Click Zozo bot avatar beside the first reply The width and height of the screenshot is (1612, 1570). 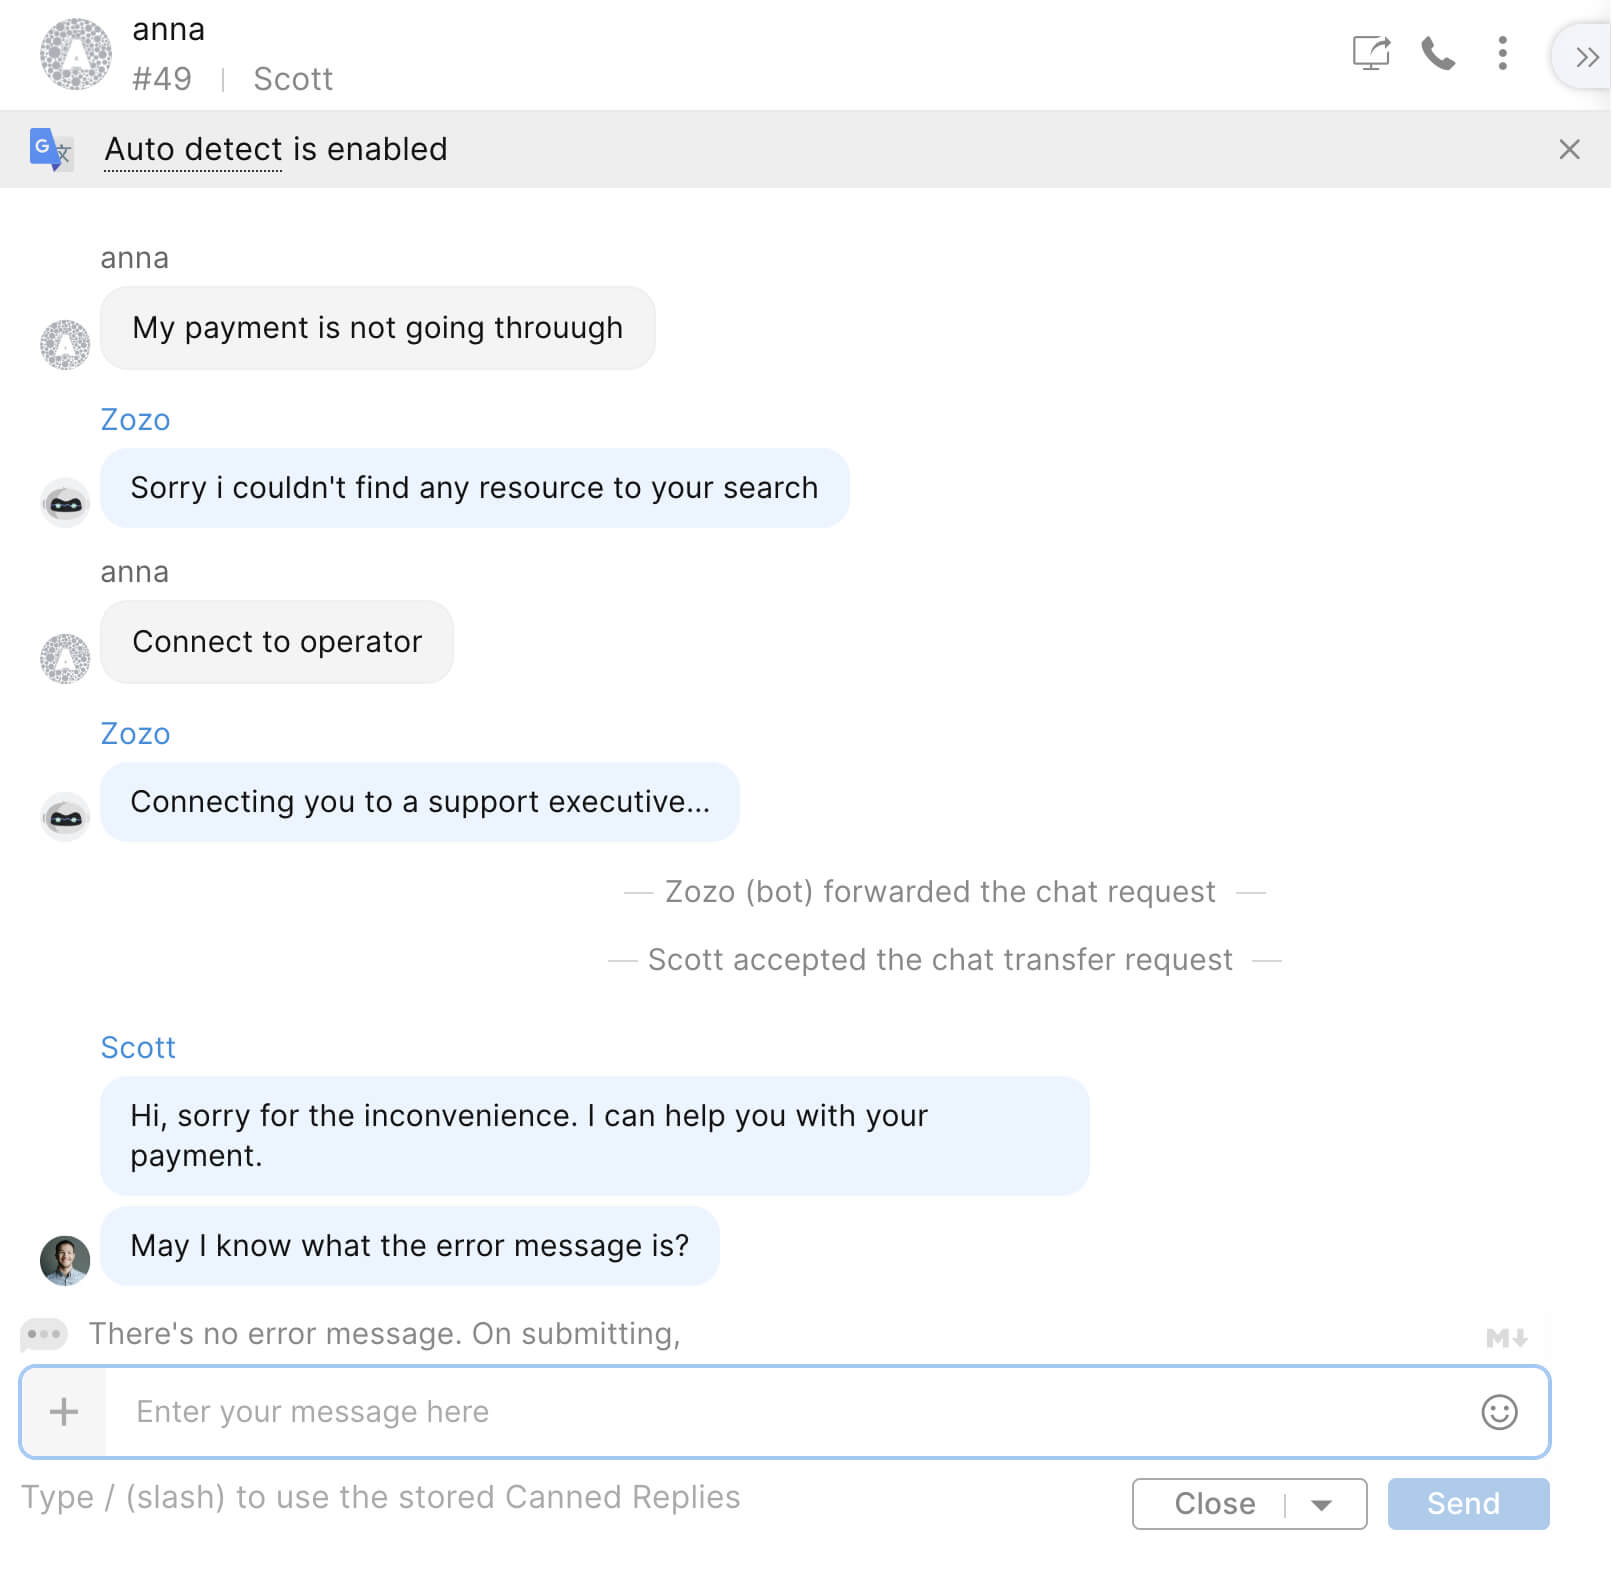click(x=65, y=502)
